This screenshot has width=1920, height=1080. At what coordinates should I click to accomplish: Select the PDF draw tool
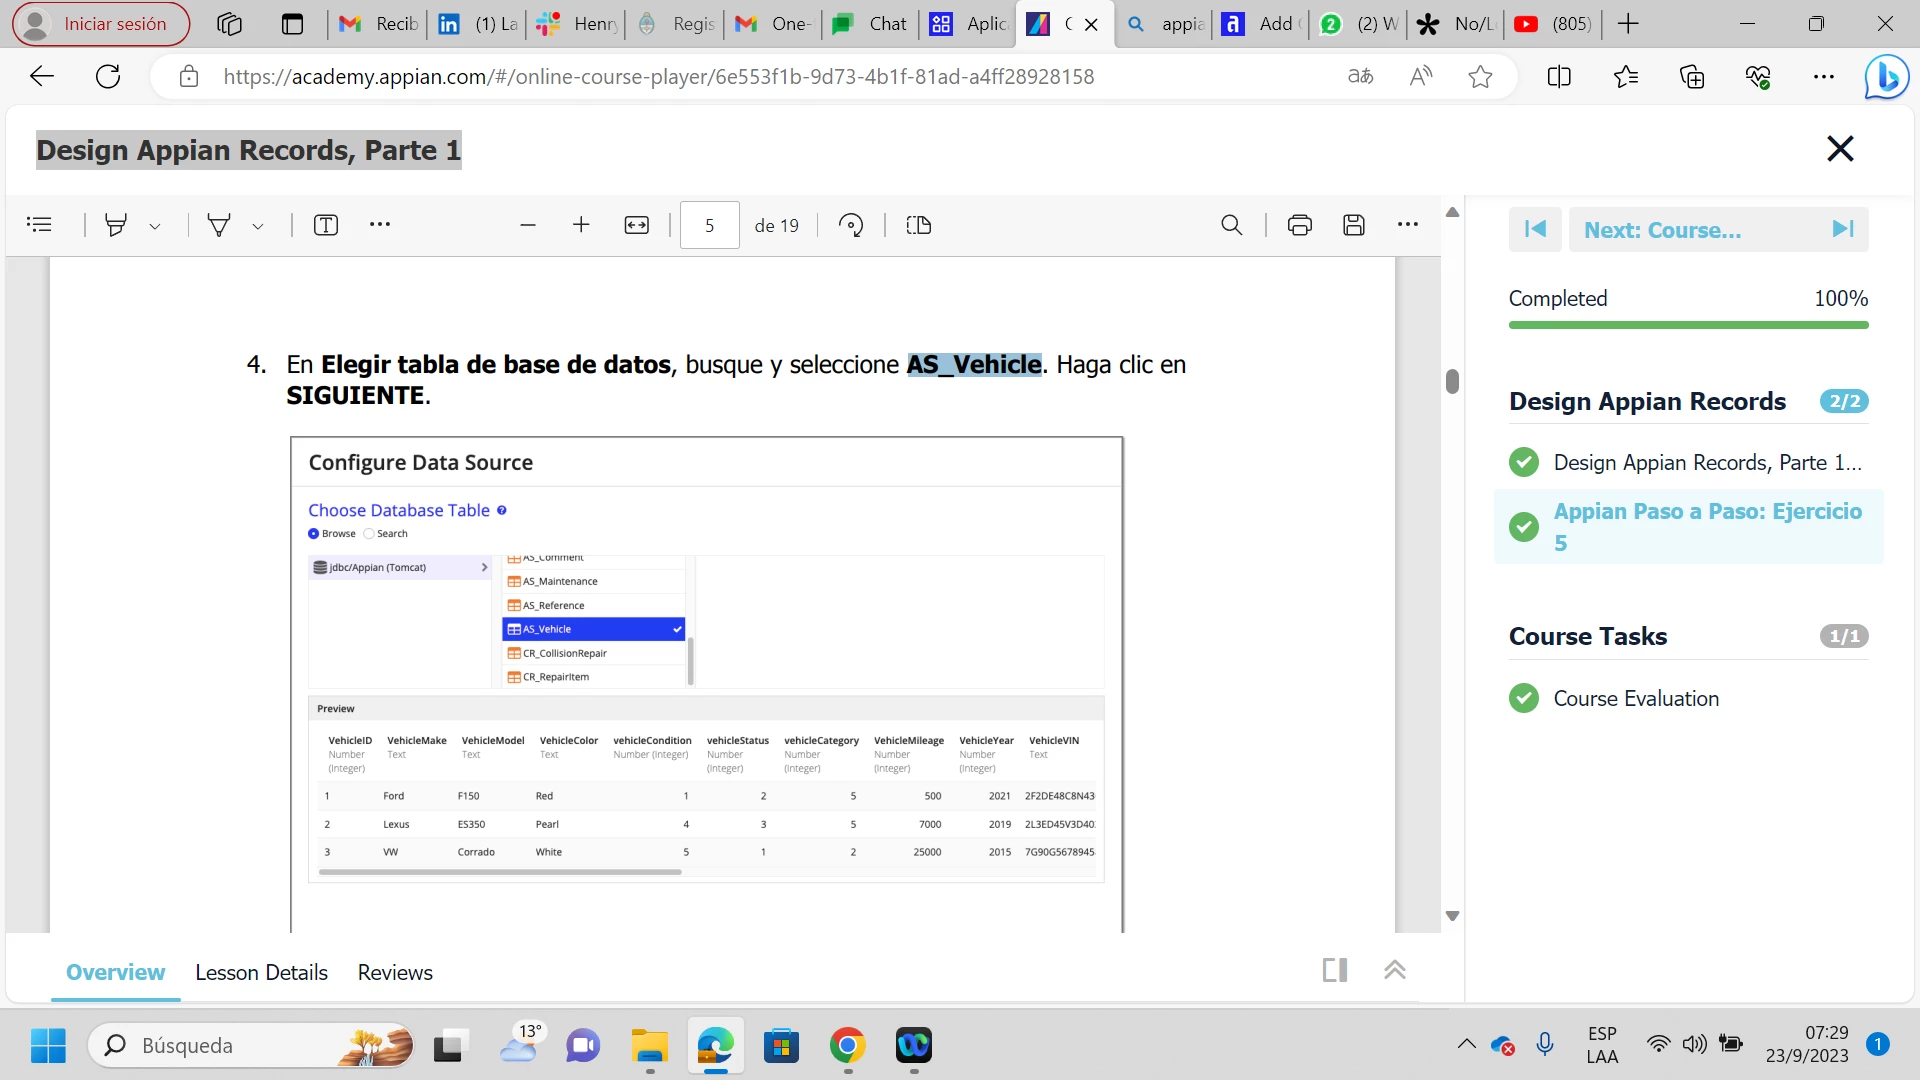coord(219,225)
